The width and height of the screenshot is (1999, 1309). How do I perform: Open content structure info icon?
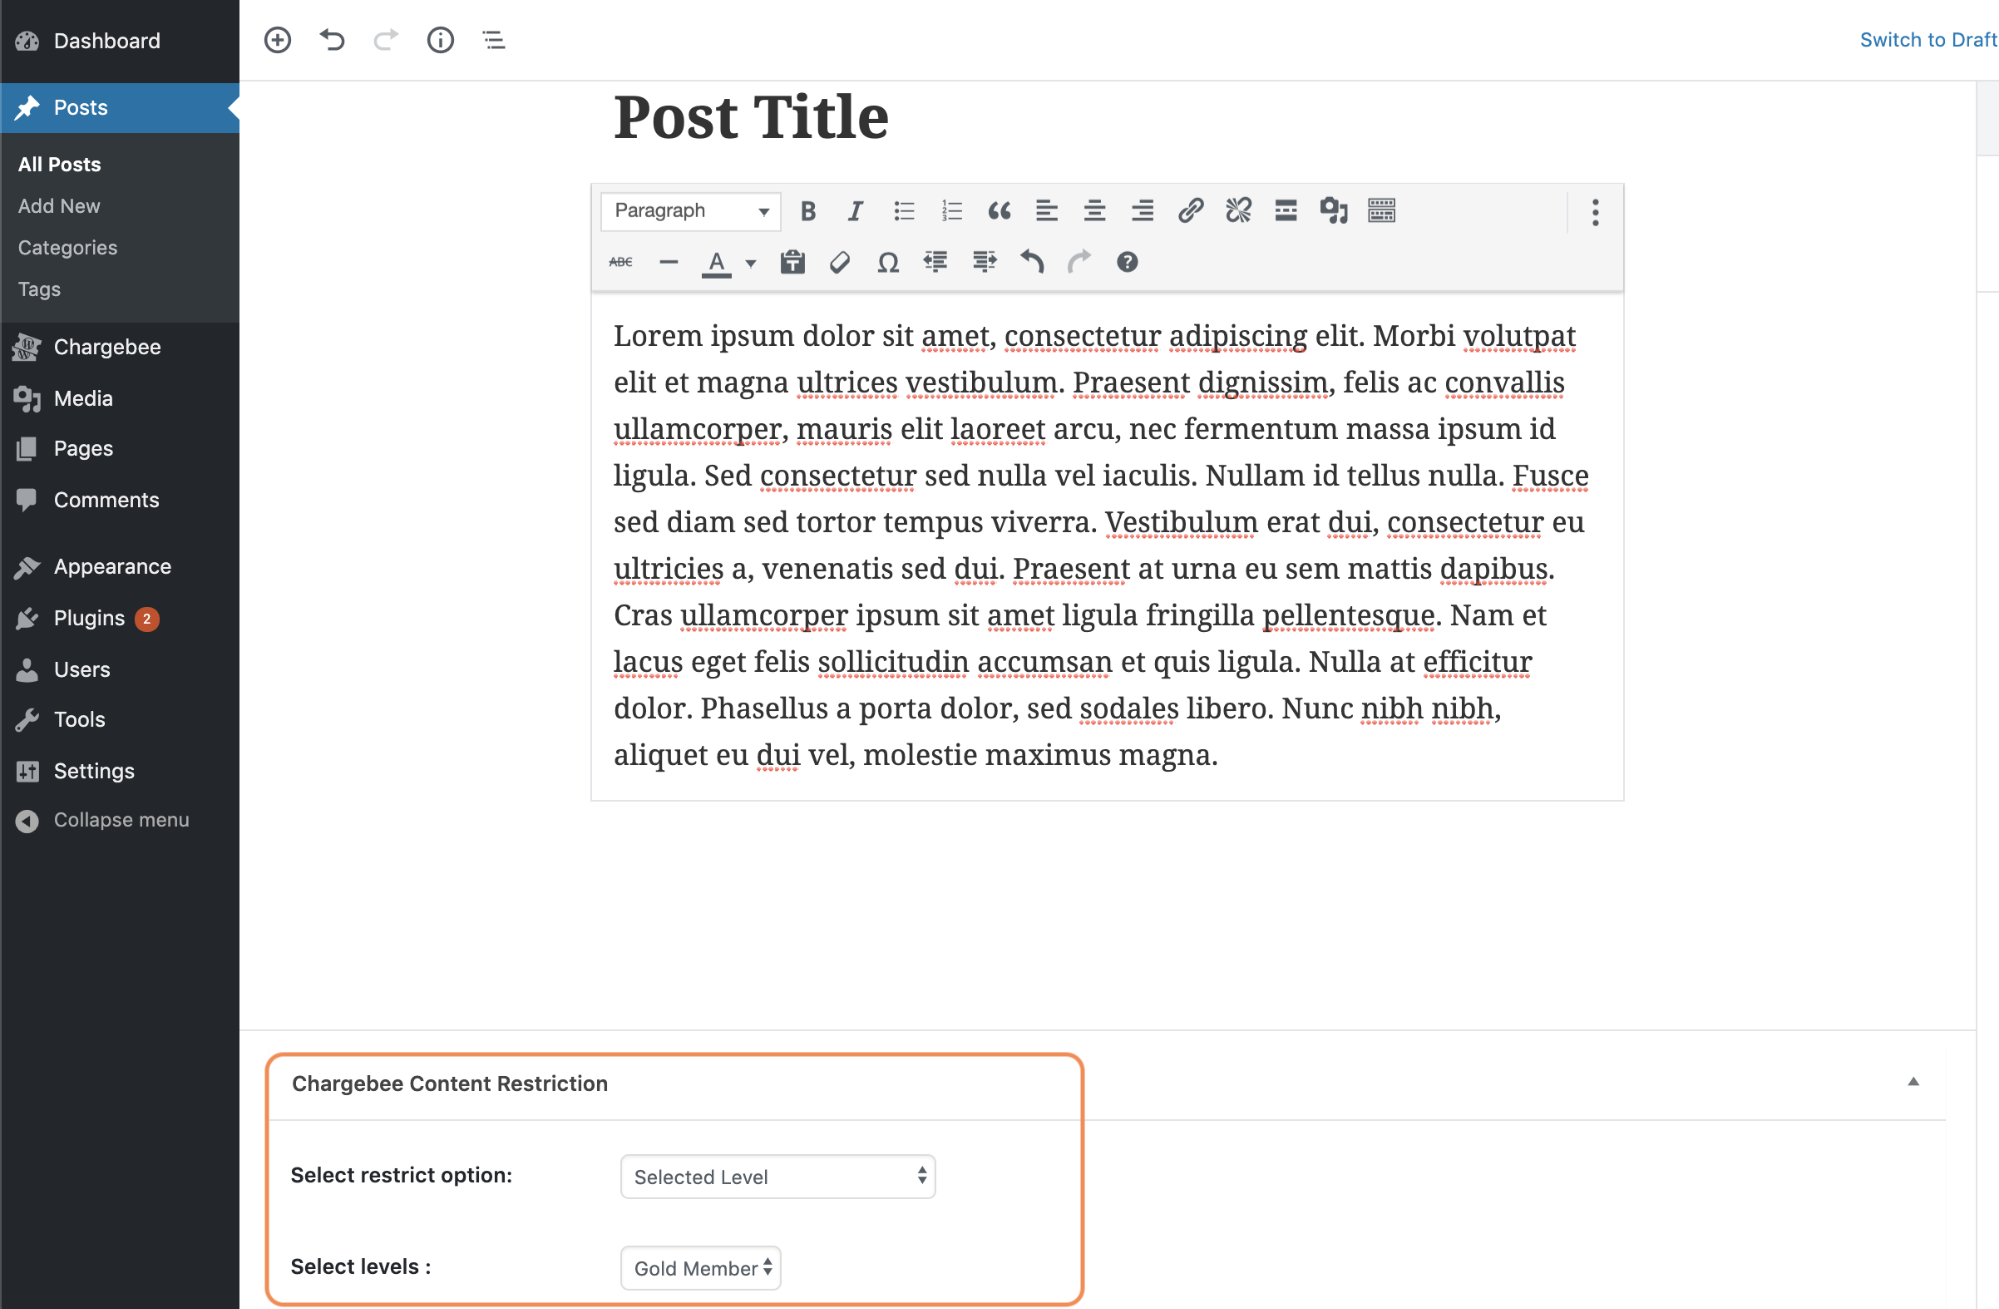point(440,40)
